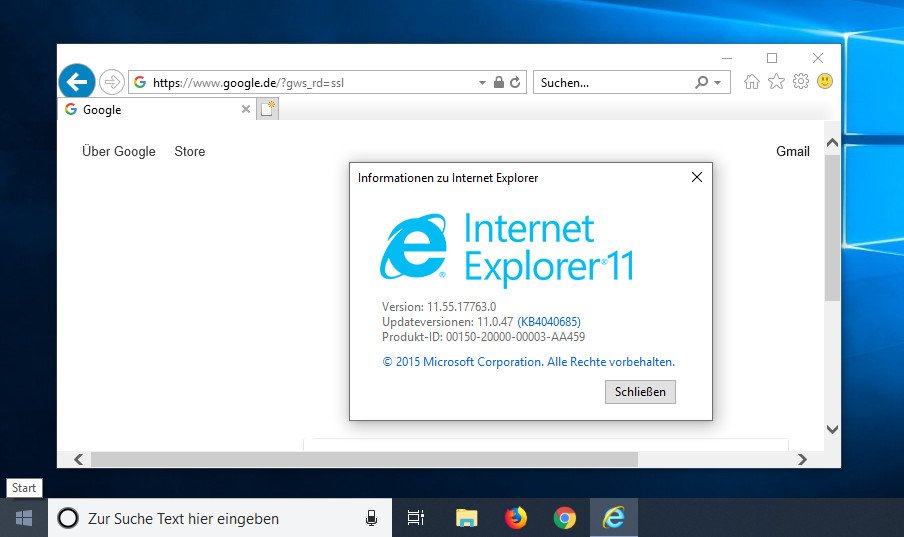Click the vertical scrollbar thumb
The height and width of the screenshot is (537, 904).
[832, 227]
